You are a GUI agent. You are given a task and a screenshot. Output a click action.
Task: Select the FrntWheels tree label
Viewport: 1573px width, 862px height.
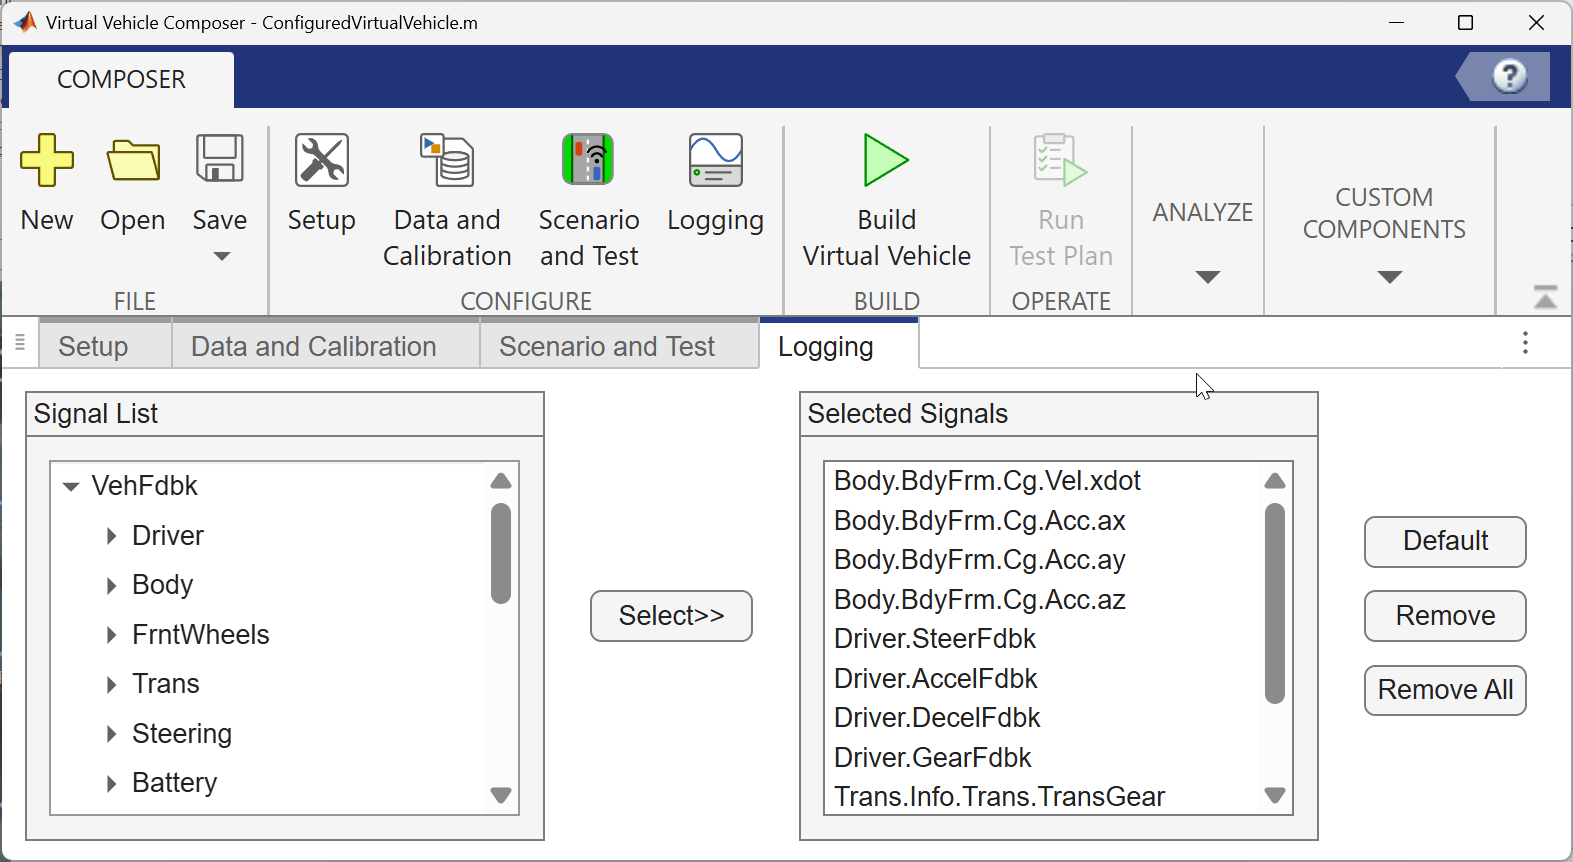pyautogui.click(x=201, y=635)
